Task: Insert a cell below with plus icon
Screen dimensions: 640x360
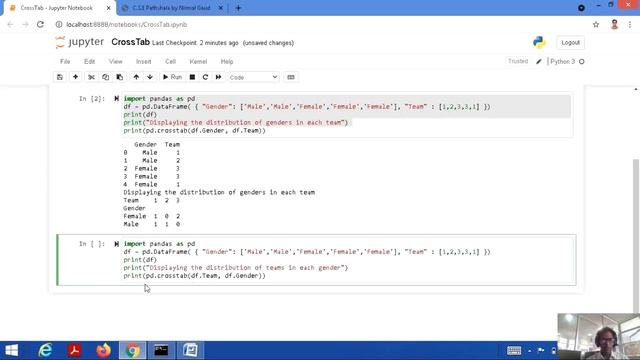Action: pos(76,77)
